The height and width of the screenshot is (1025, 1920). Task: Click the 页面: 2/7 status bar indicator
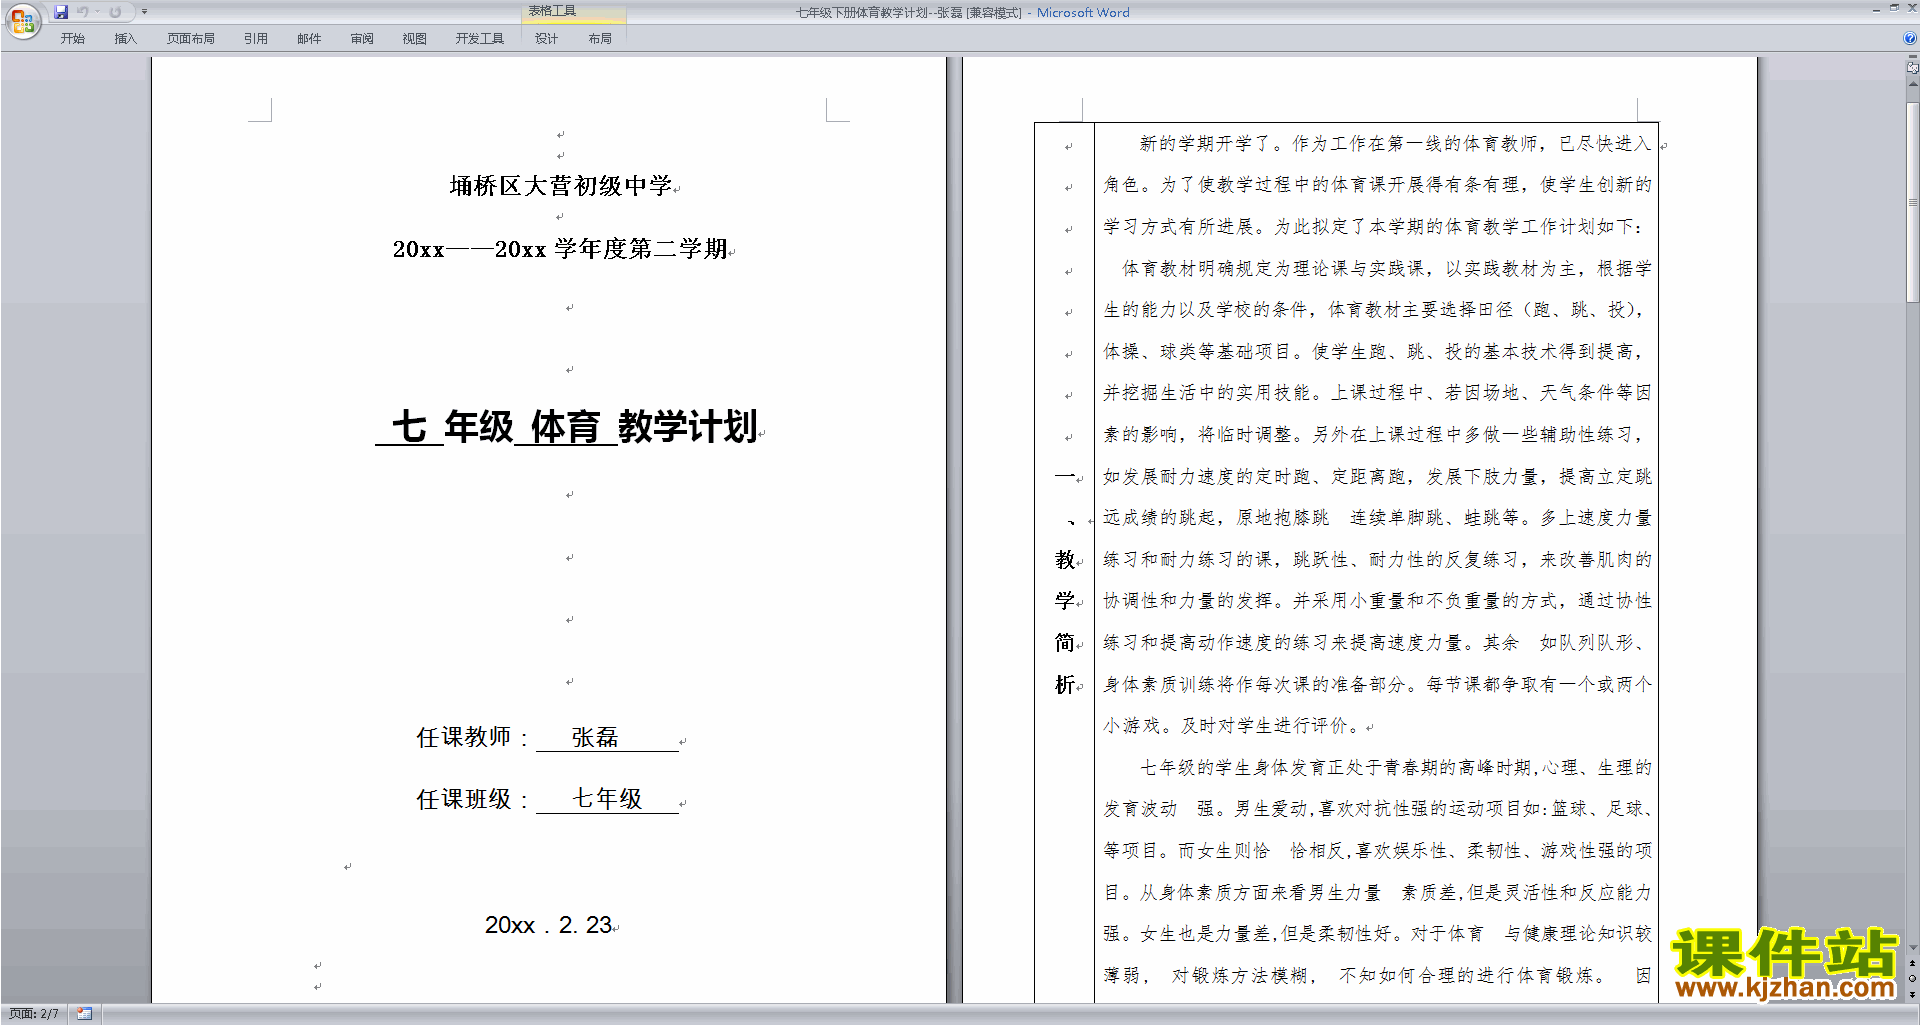pyautogui.click(x=34, y=1014)
